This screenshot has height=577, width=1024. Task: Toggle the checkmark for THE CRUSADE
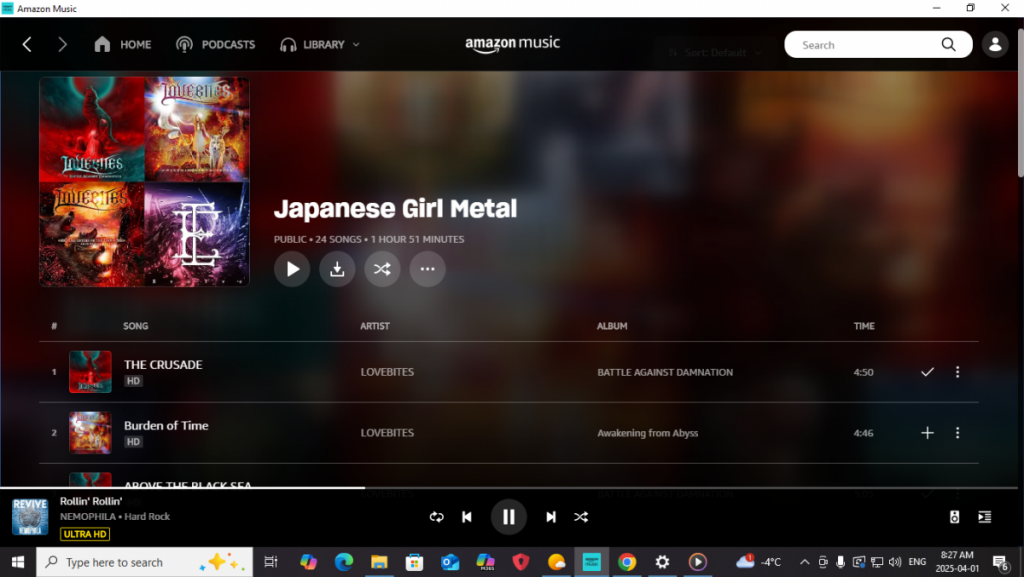click(x=927, y=371)
